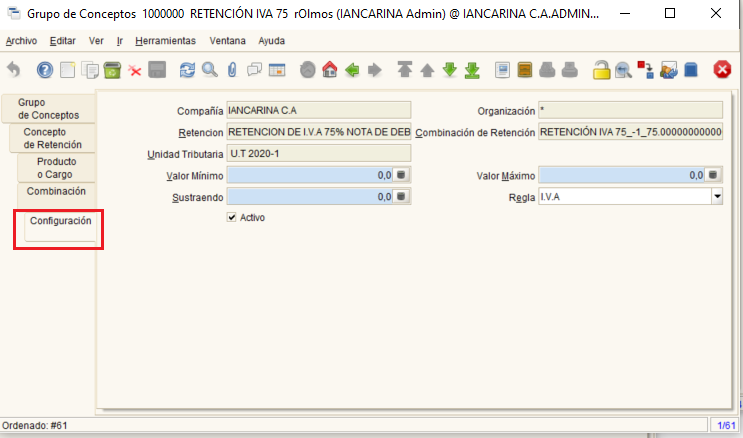Click the active workflows icon

click(x=645, y=70)
